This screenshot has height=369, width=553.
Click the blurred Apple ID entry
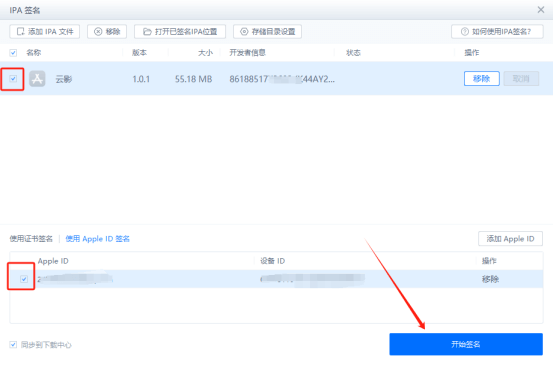pyautogui.click(x=75, y=279)
